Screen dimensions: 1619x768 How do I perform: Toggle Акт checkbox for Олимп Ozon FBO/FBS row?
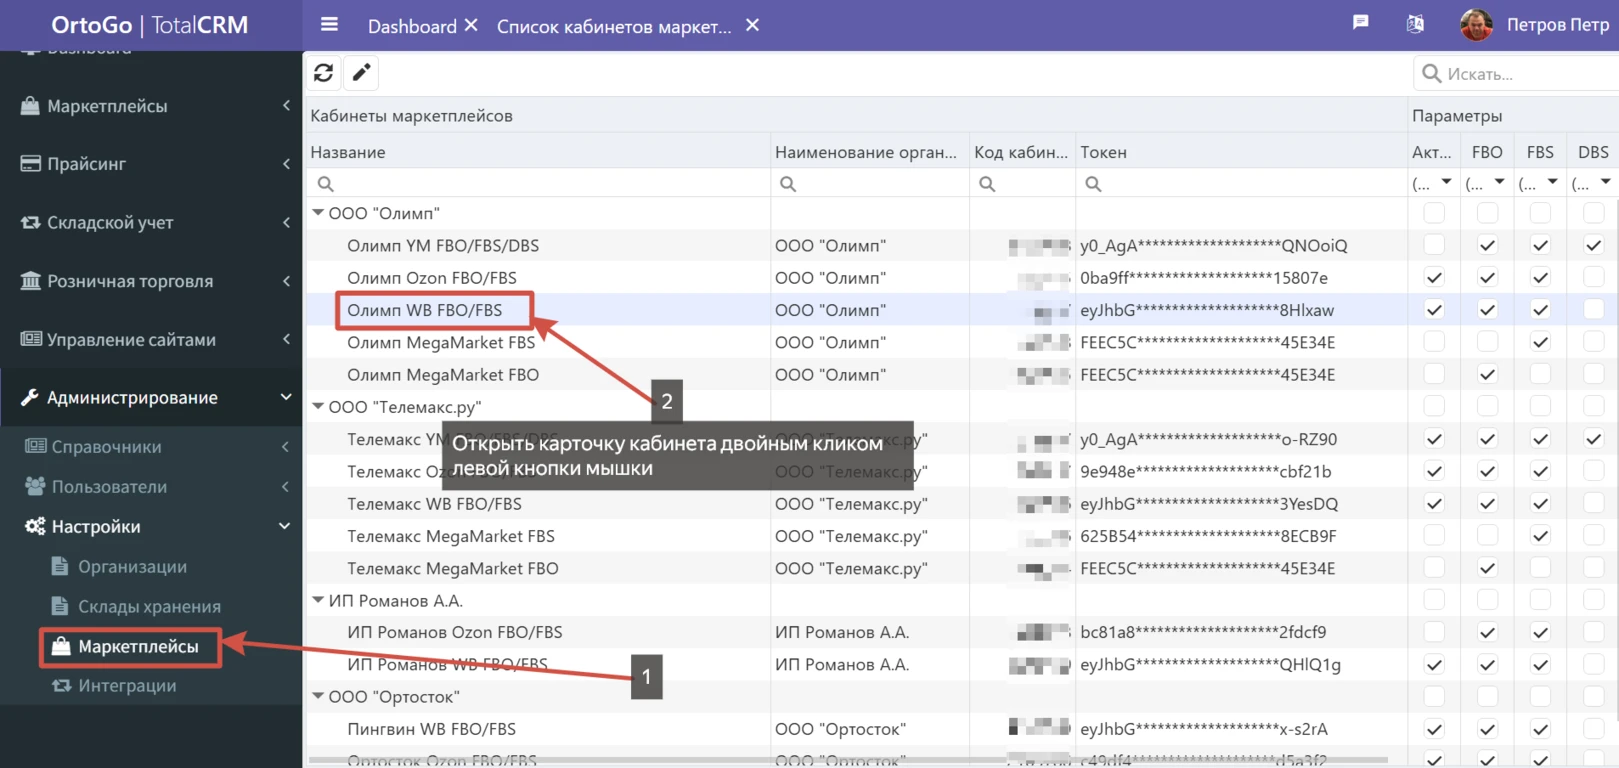click(x=1434, y=278)
